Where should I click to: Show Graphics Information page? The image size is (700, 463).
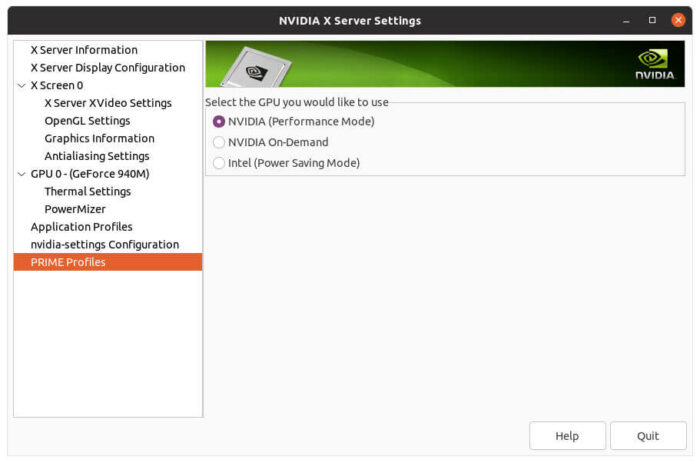click(x=100, y=138)
